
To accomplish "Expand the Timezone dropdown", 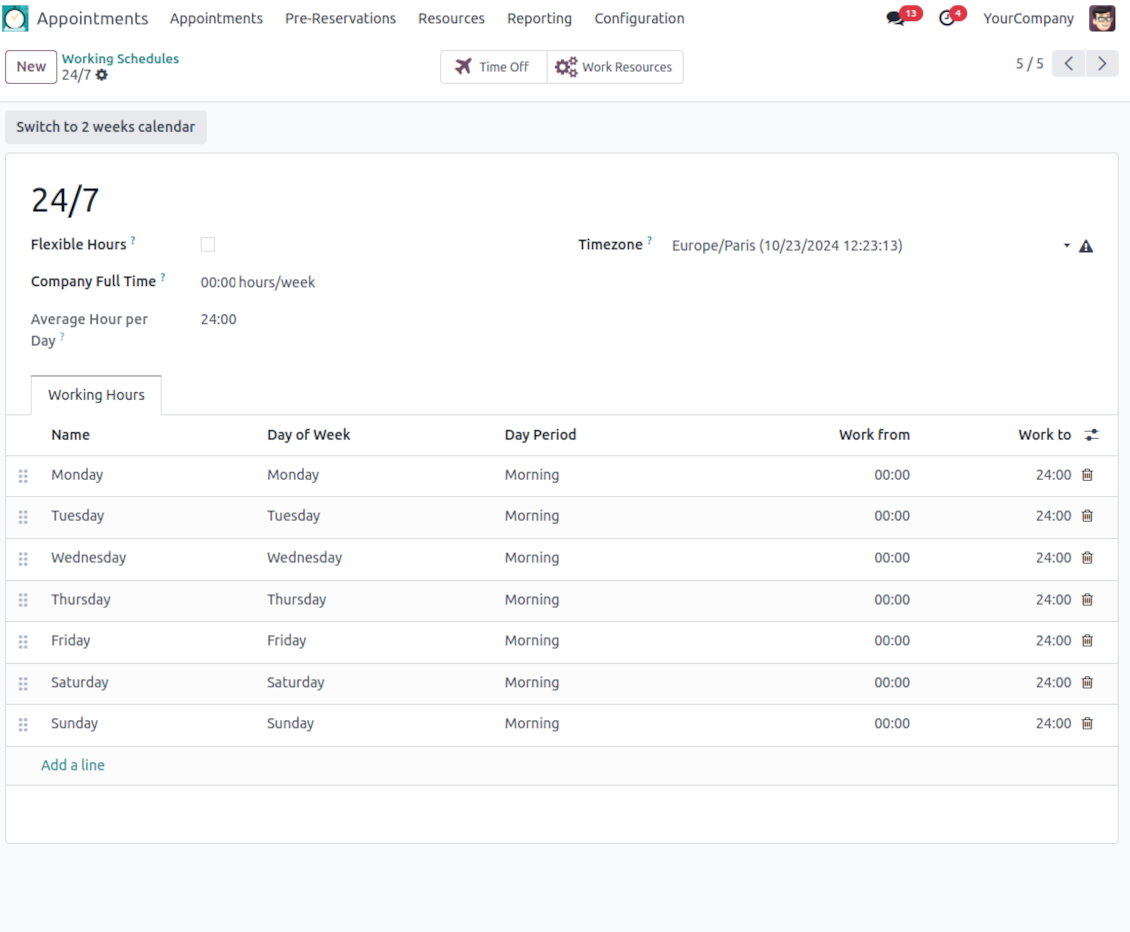I will (x=1066, y=246).
